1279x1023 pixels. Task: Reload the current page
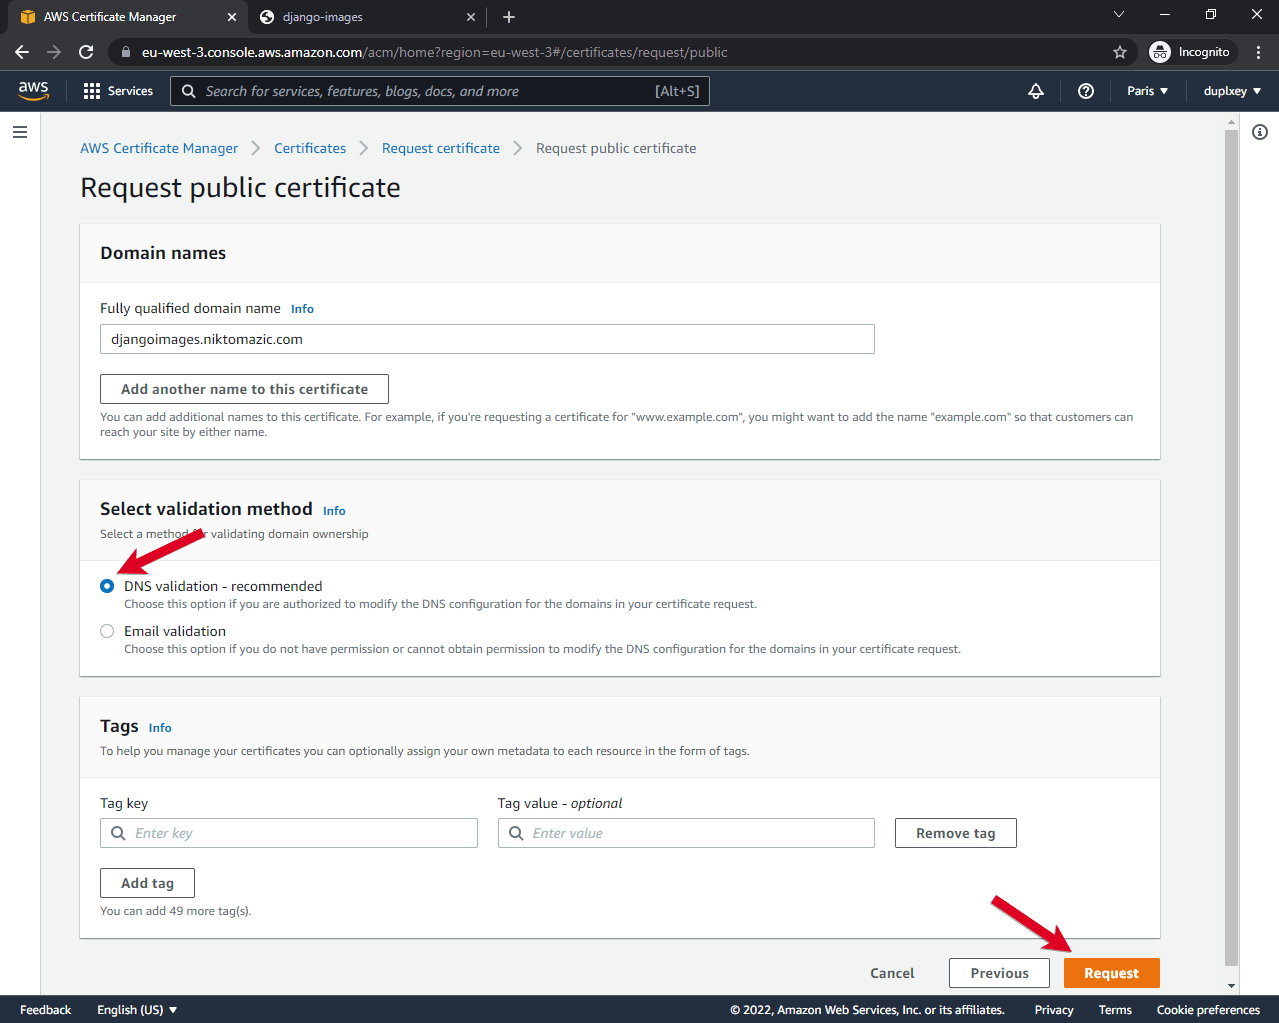coord(85,51)
